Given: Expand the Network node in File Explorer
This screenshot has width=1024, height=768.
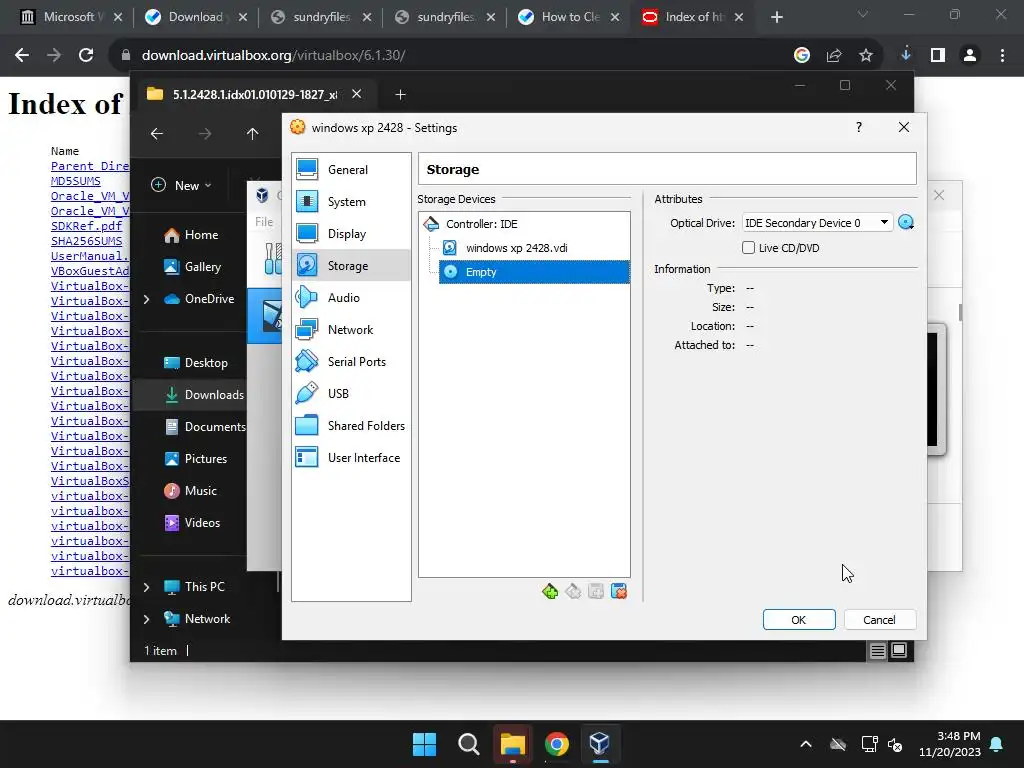Looking at the screenshot, I should coord(146,619).
